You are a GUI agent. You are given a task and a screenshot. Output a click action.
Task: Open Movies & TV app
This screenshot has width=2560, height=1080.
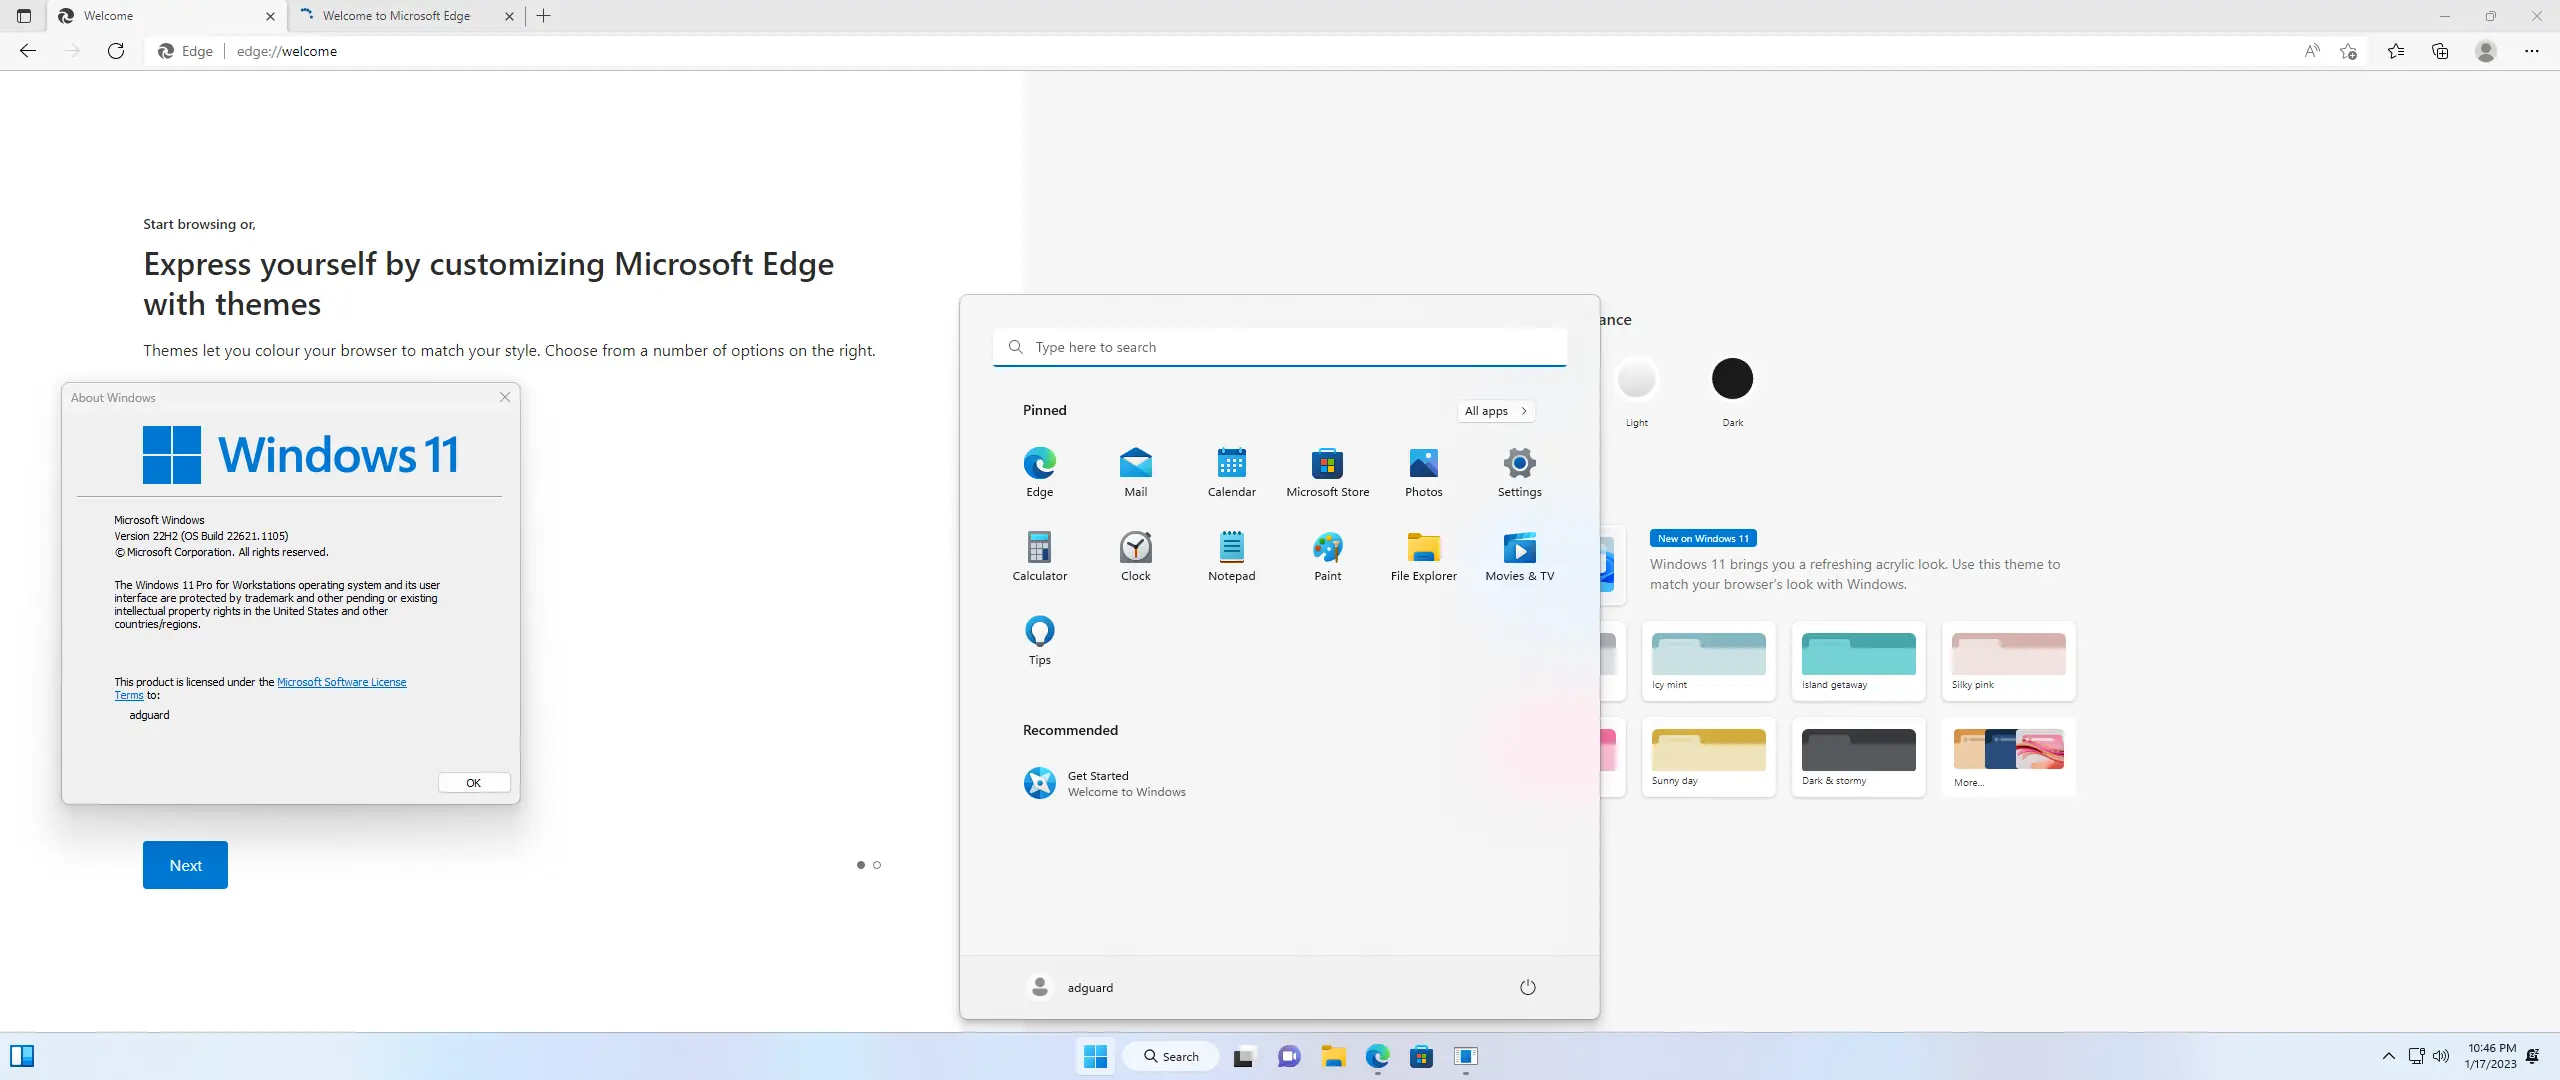click(1519, 549)
